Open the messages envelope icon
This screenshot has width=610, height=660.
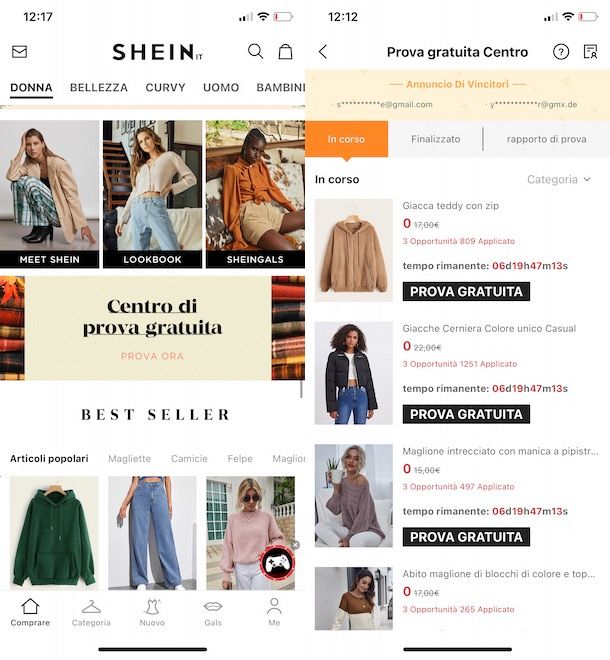19,51
